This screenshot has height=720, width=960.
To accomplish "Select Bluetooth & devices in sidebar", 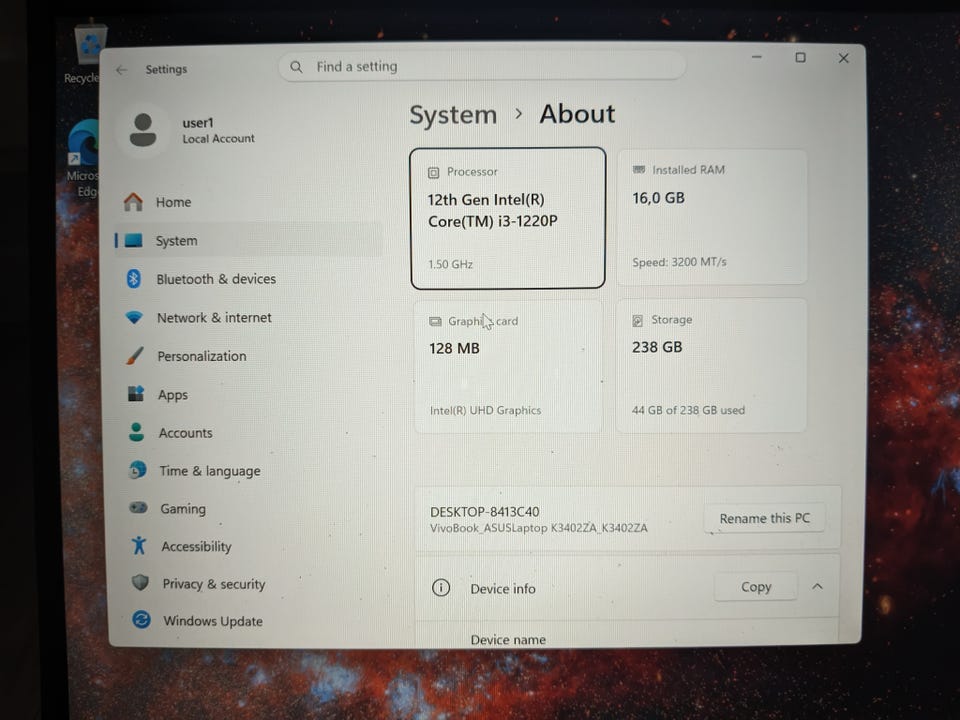I will point(248,279).
